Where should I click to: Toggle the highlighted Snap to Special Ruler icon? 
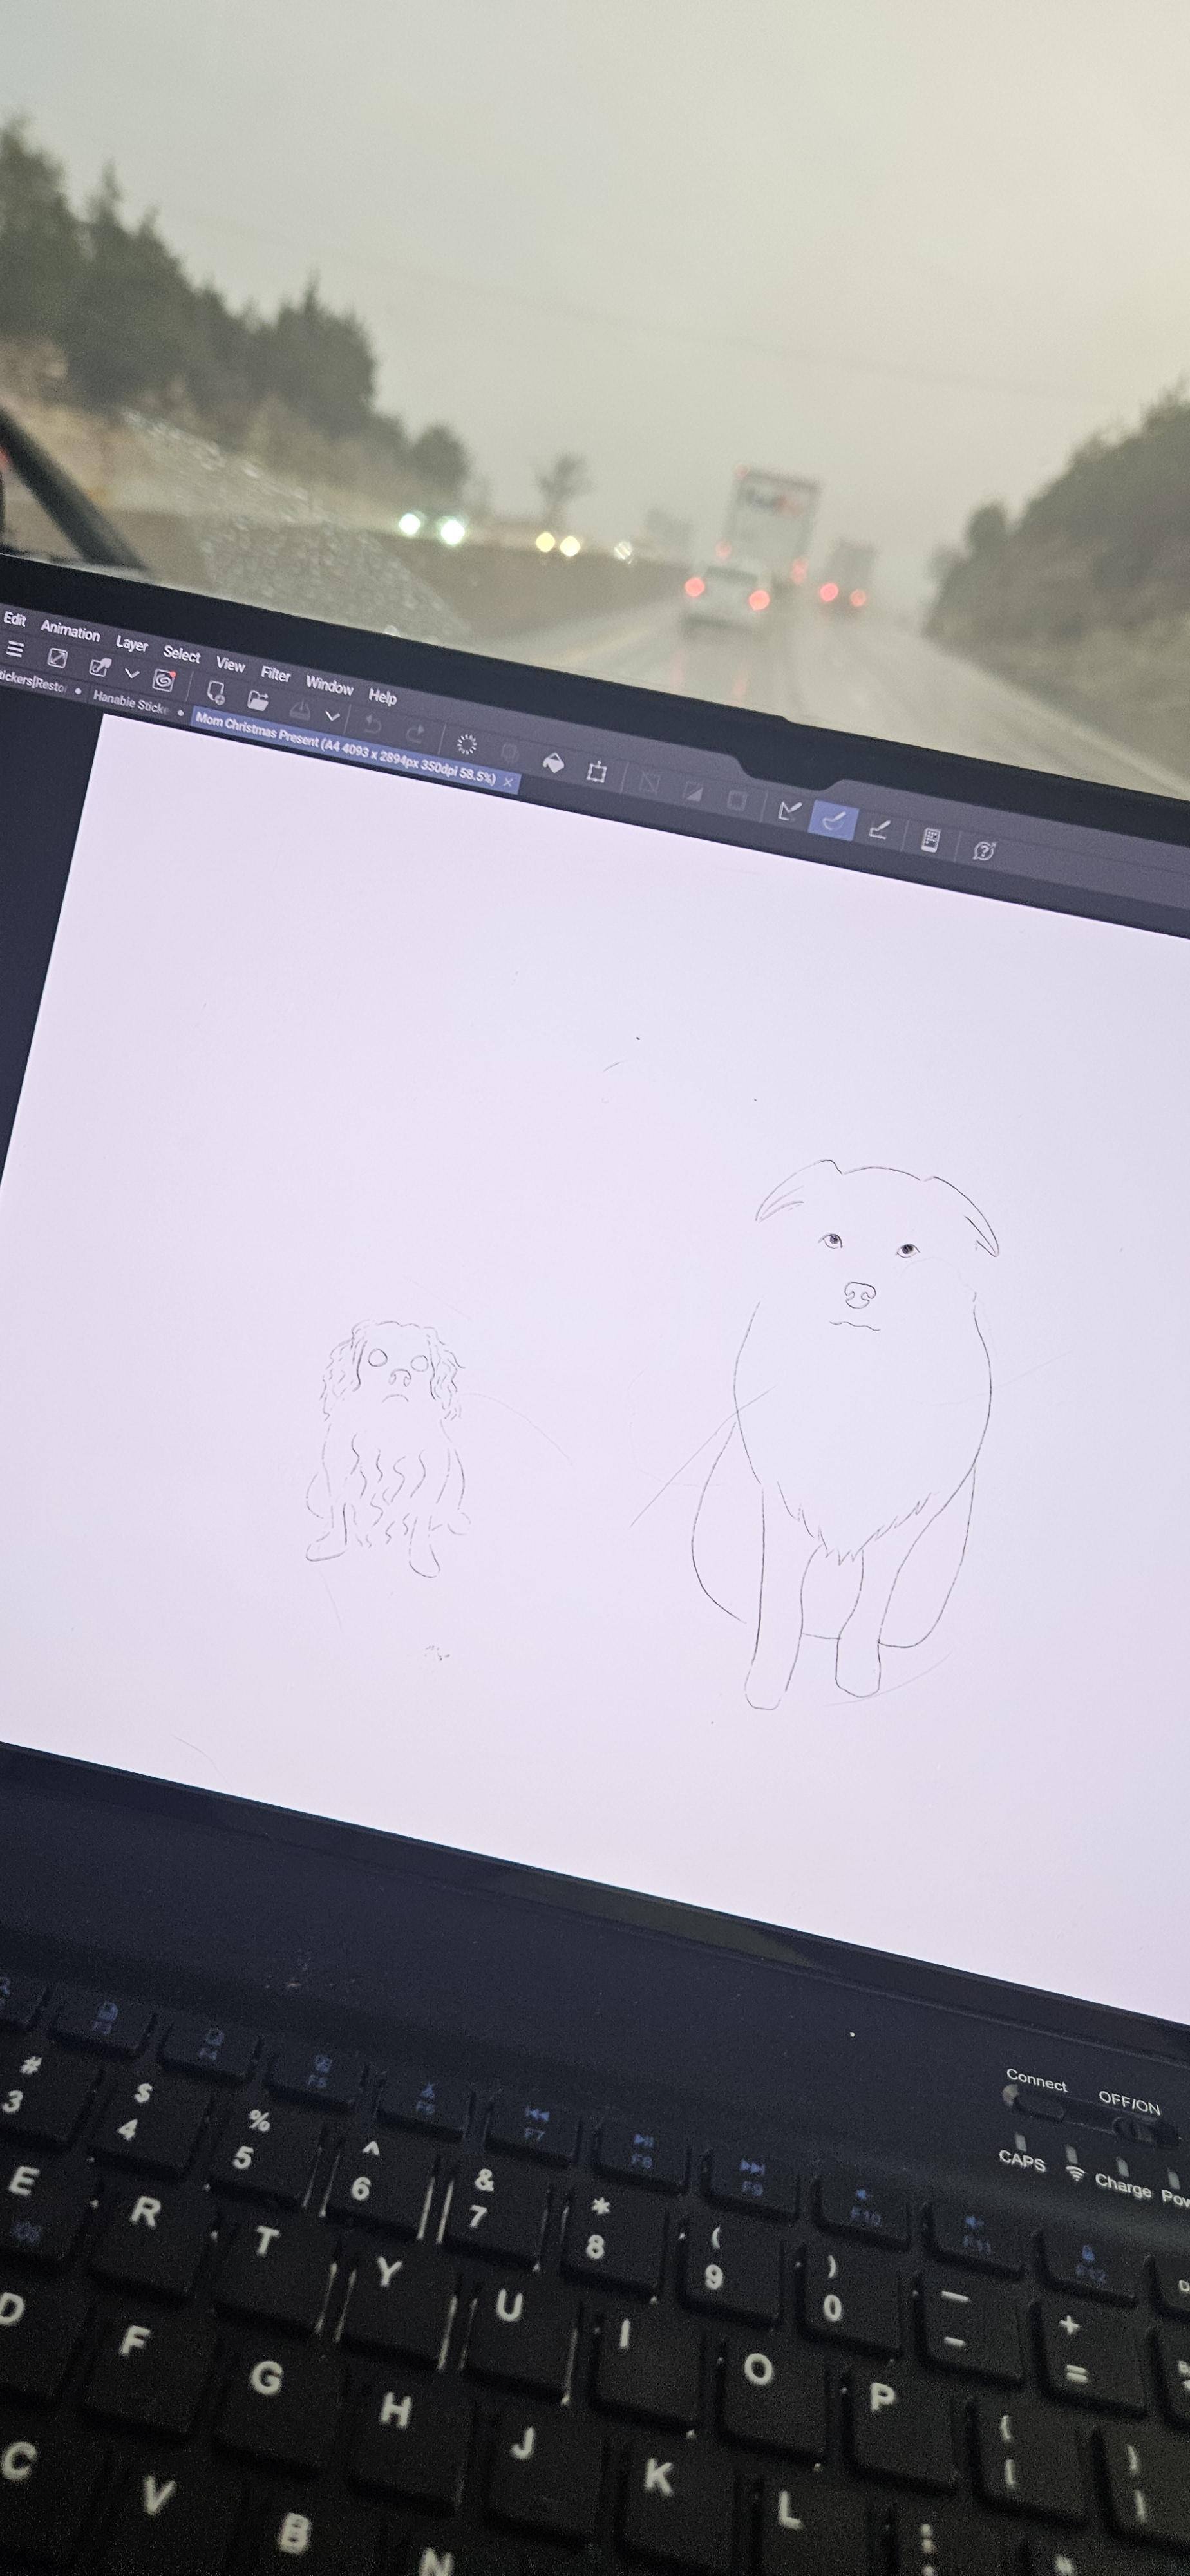click(x=833, y=820)
